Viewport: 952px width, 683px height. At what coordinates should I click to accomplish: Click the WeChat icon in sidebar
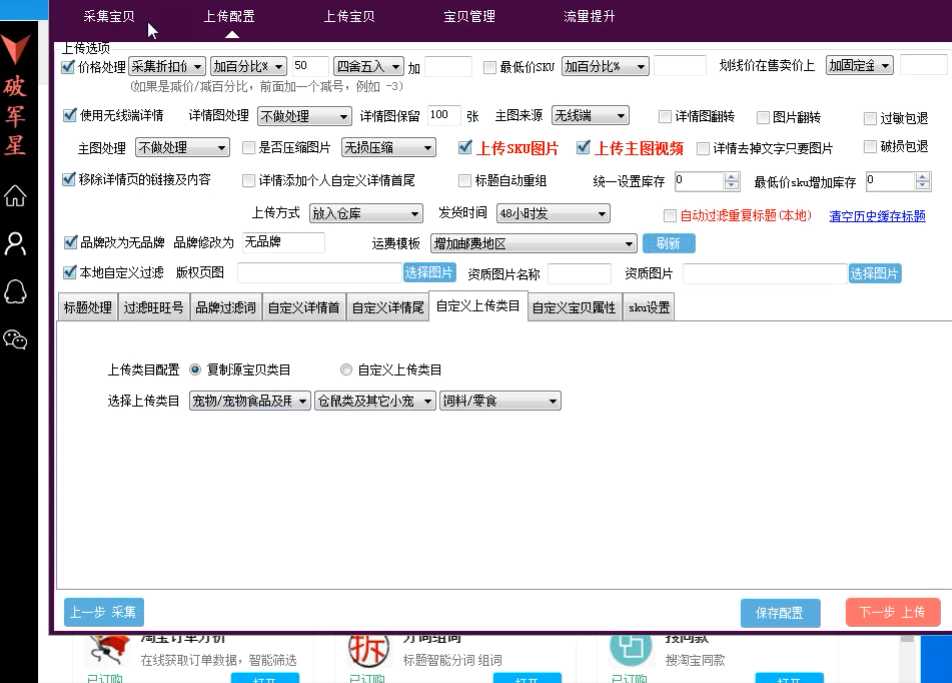pos(15,339)
